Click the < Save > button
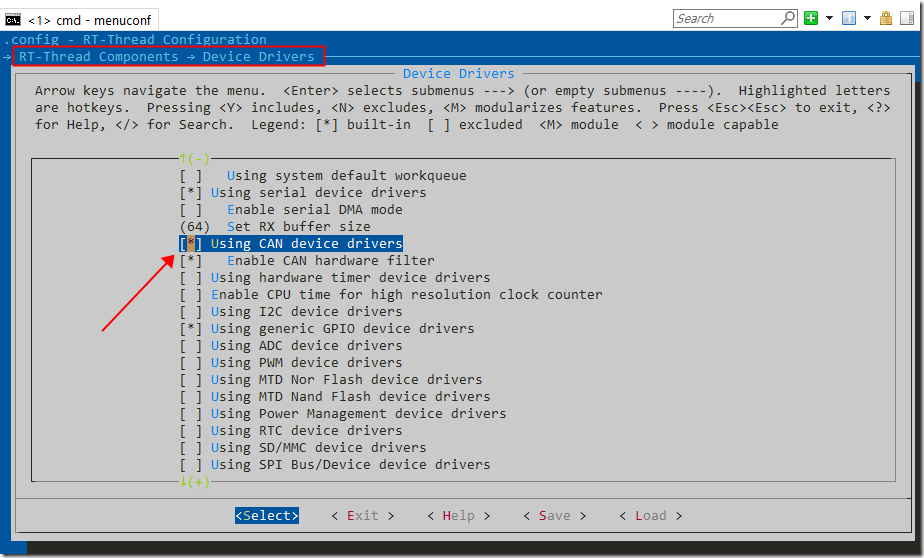 coord(555,516)
